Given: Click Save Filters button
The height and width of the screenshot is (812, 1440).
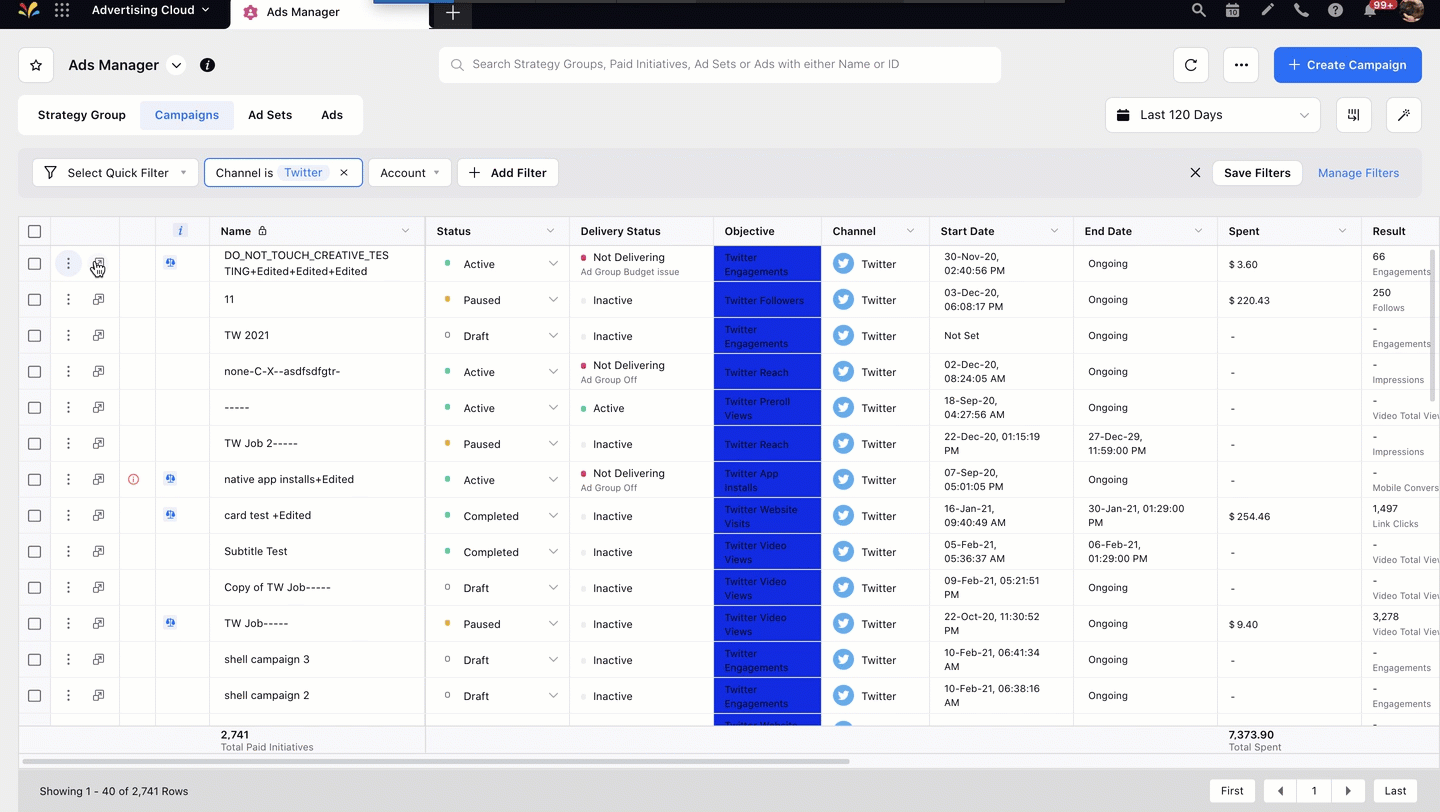Looking at the screenshot, I should tap(1257, 173).
